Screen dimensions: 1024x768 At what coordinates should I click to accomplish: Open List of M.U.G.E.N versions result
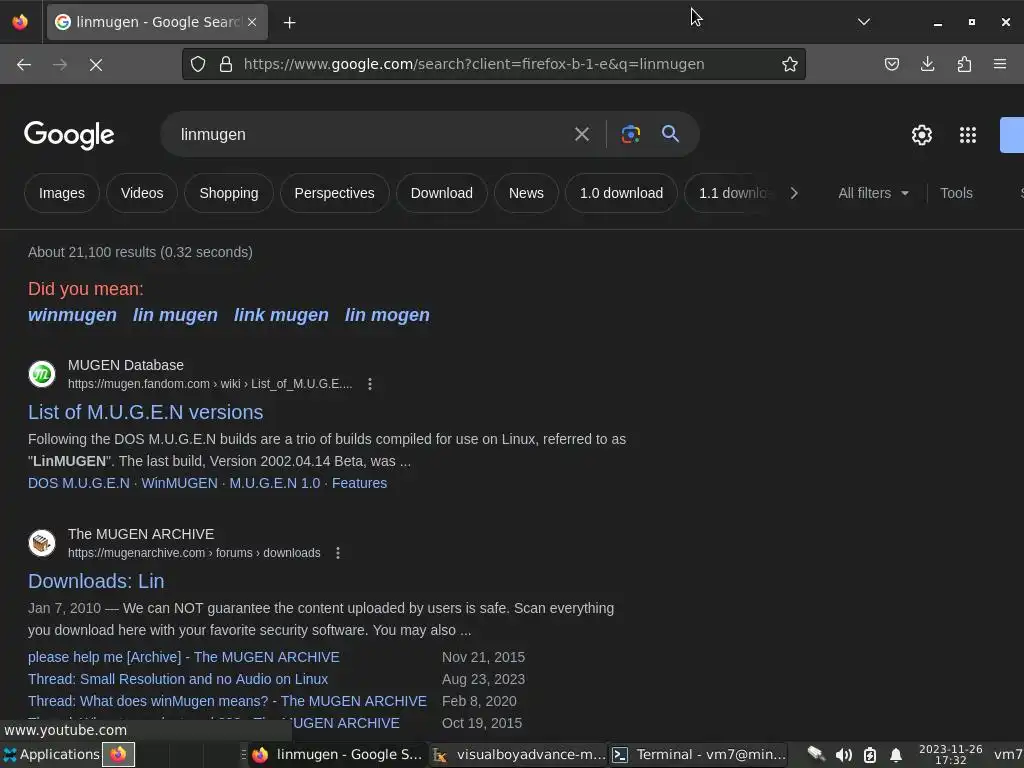pyautogui.click(x=146, y=412)
